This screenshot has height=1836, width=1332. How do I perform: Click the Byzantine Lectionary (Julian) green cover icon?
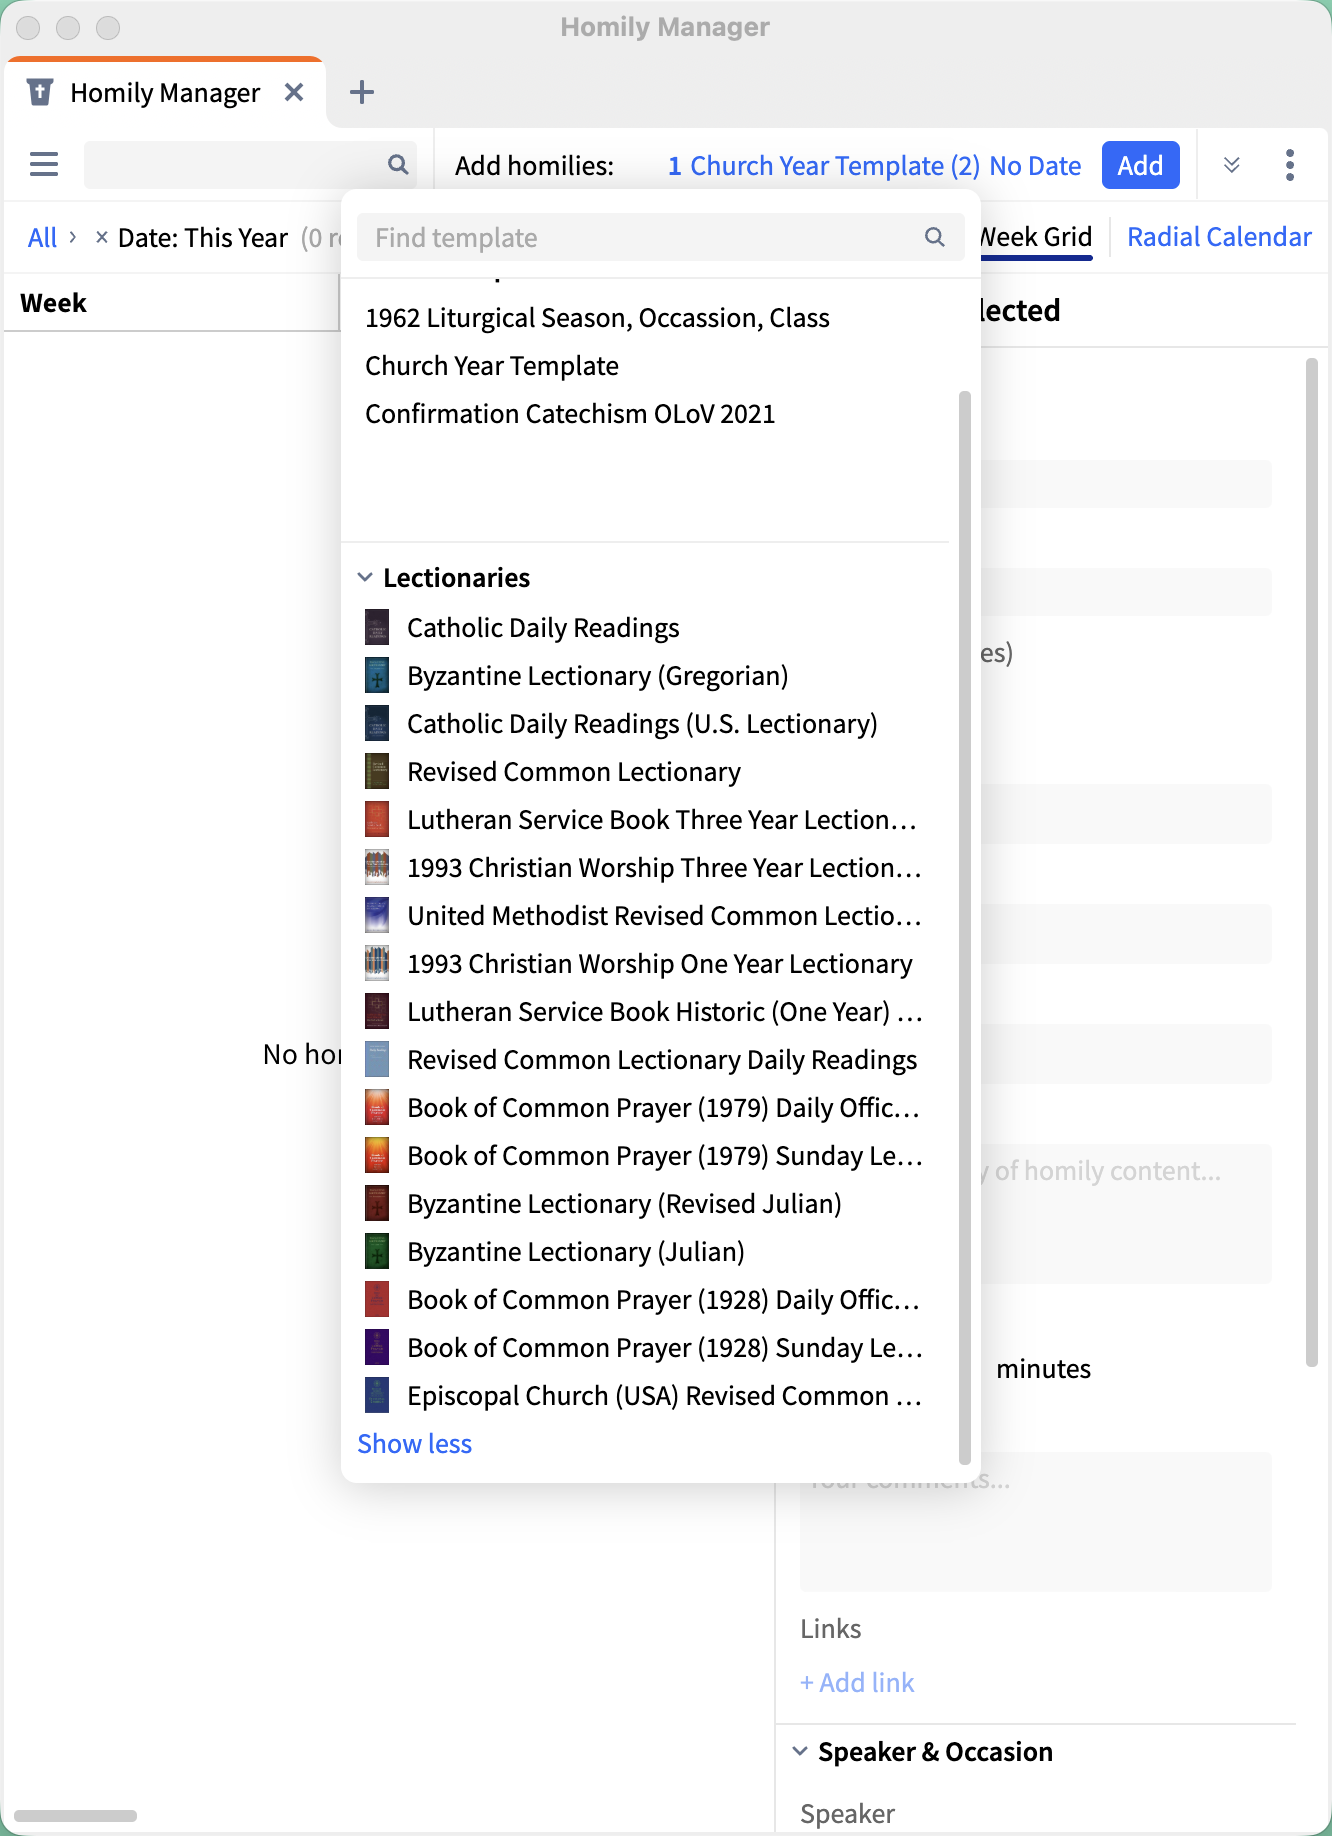377,1251
